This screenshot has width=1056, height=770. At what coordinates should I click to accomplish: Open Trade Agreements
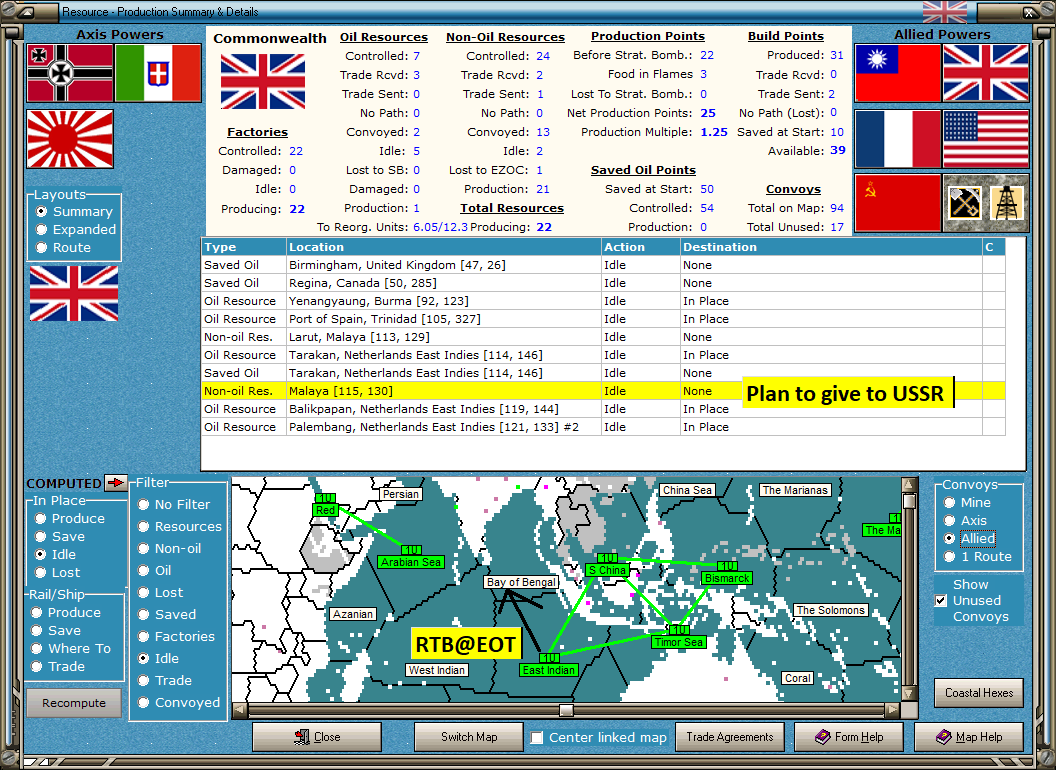pos(729,737)
